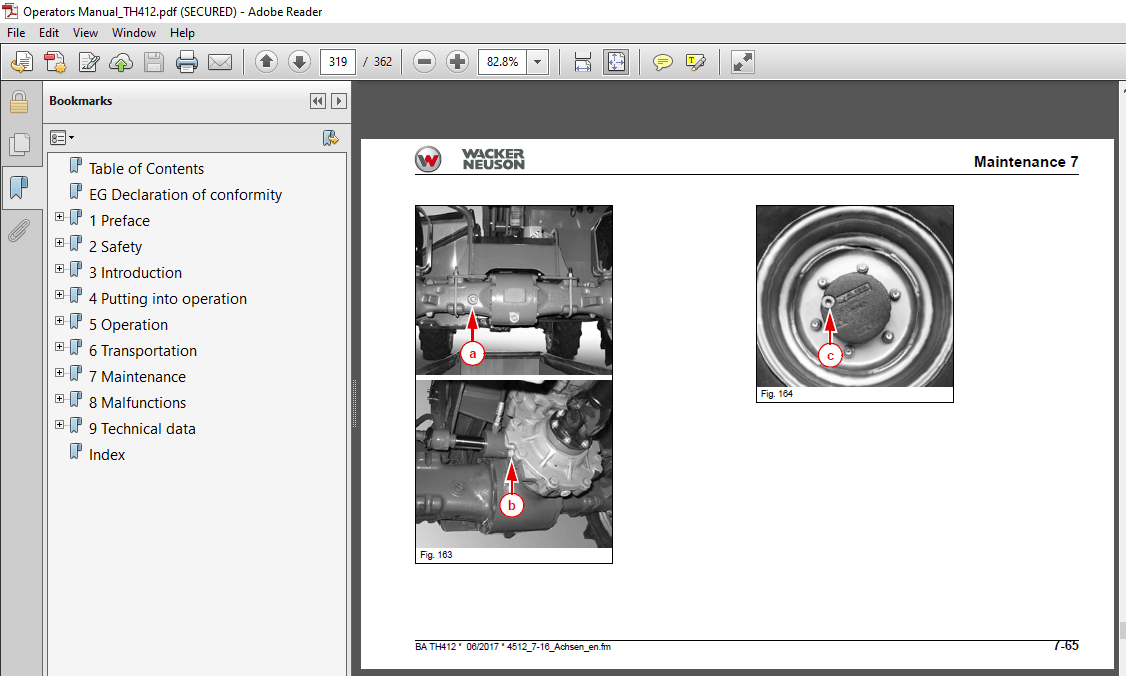The image size is (1126, 676).
Task: Email the document using the envelope icon
Action: (220, 62)
